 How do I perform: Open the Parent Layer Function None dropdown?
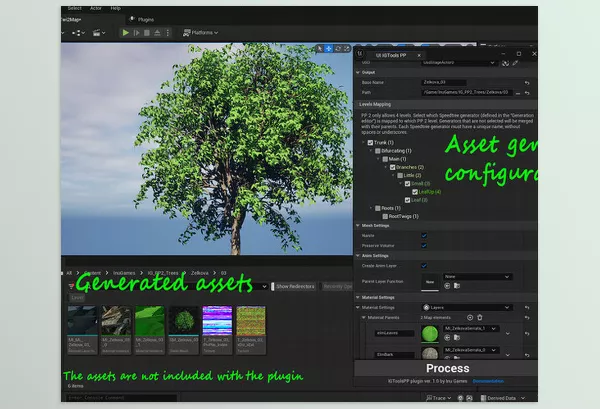click(478, 277)
